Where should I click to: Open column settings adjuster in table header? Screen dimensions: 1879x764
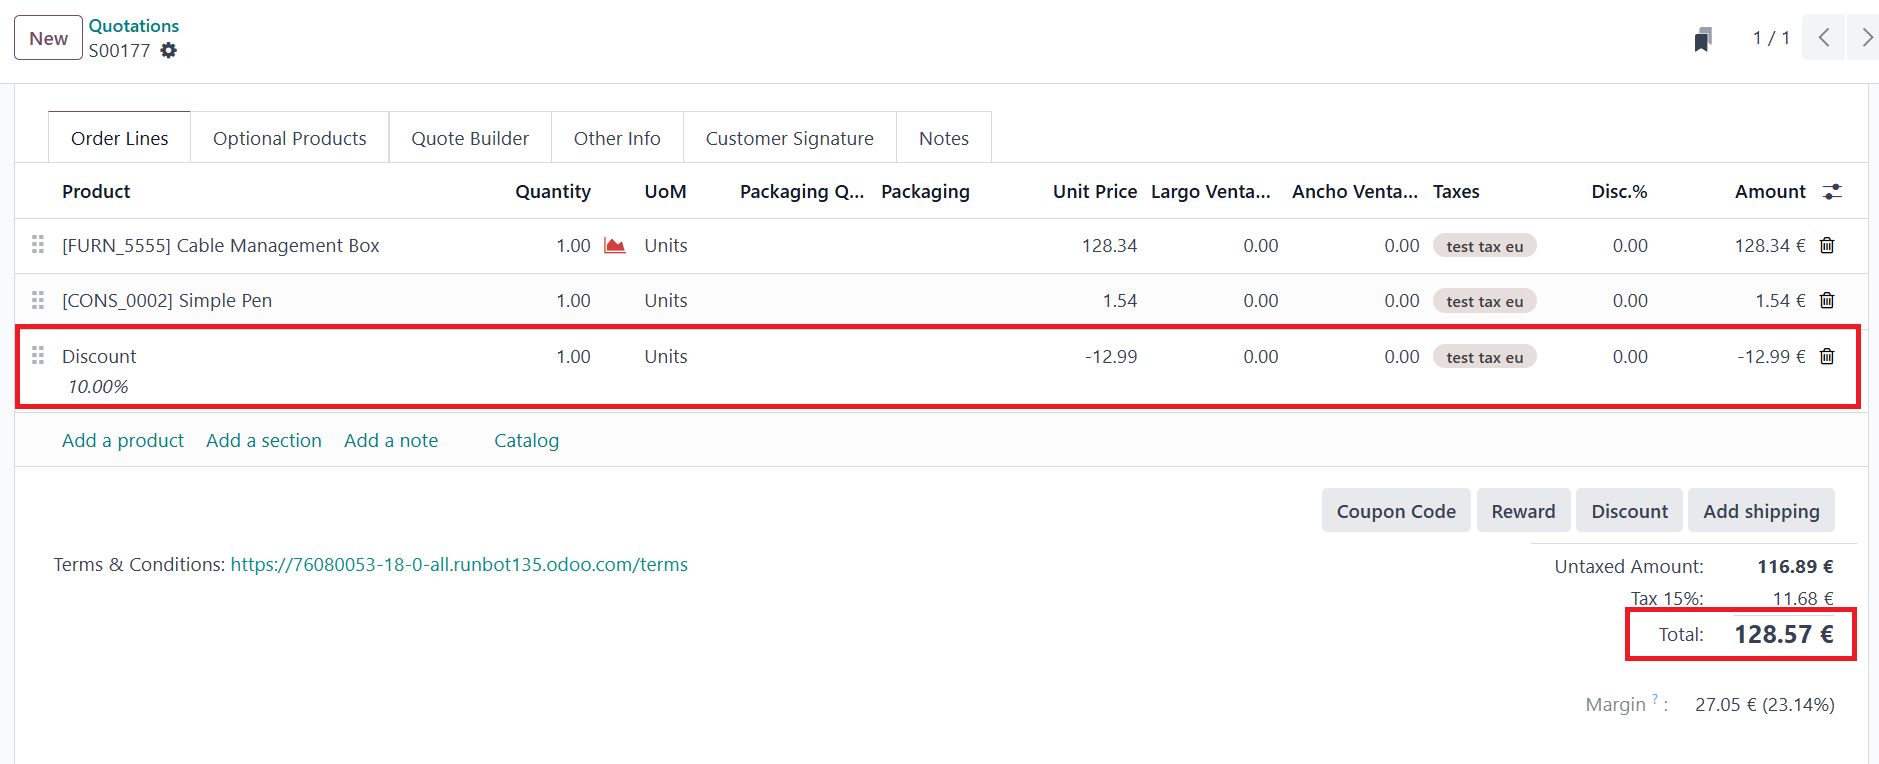[x=1832, y=192]
